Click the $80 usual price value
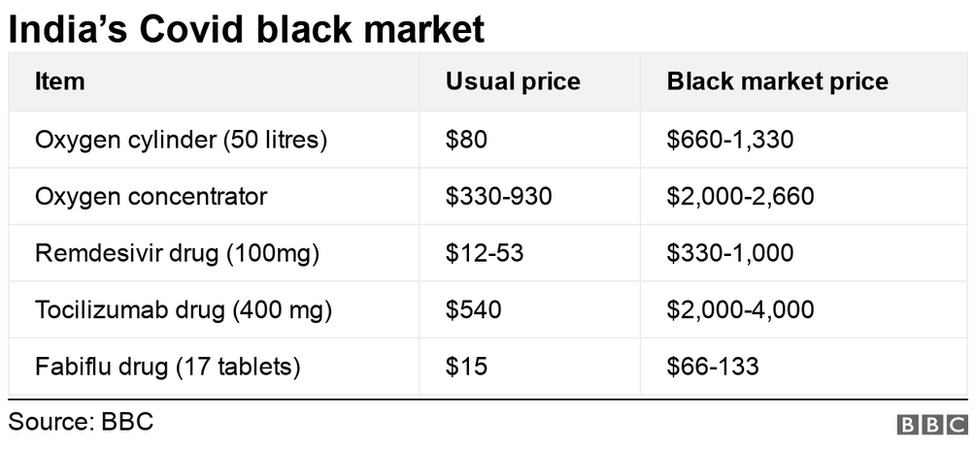 tap(466, 140)
